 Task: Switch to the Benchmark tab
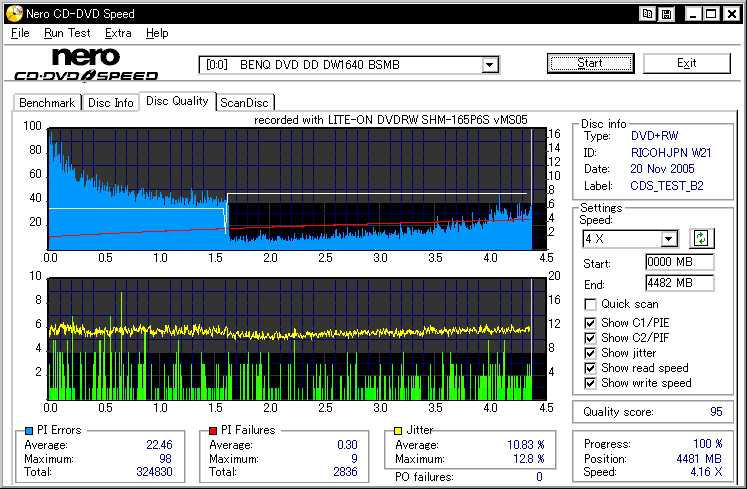click(47, 102)
